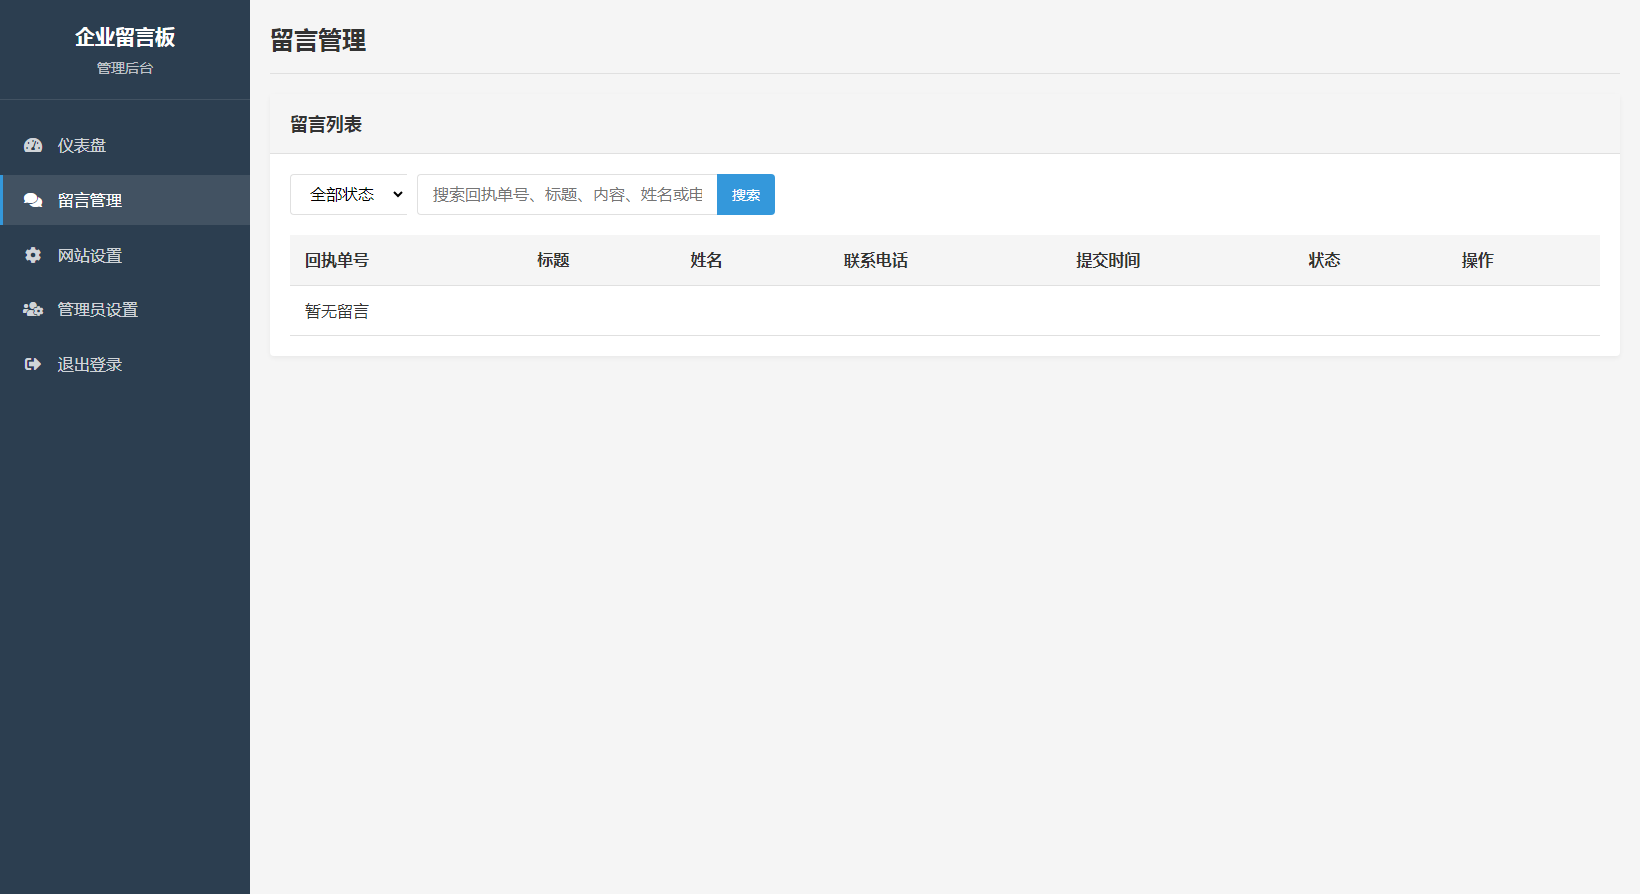This screenshot has width=1640, height=894.
Task: Open 管理员设置 from the sidebar
Action: click(x=98, y=310)
